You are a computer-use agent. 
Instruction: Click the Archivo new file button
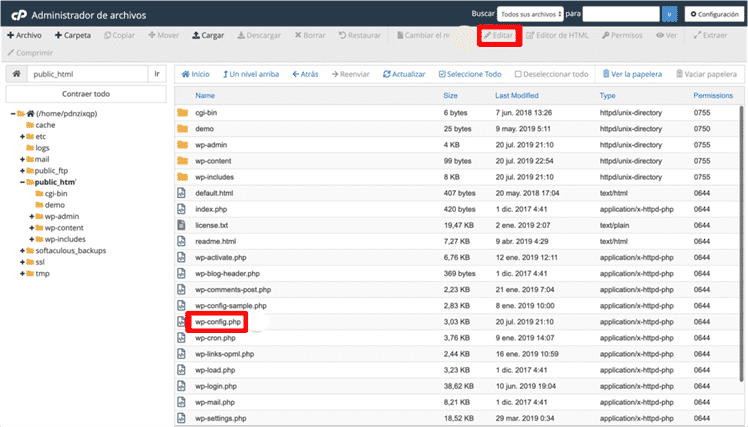[24, 35]
